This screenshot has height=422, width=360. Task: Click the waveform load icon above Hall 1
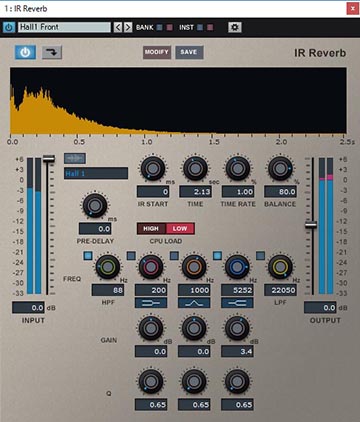[x=75, y=158]
